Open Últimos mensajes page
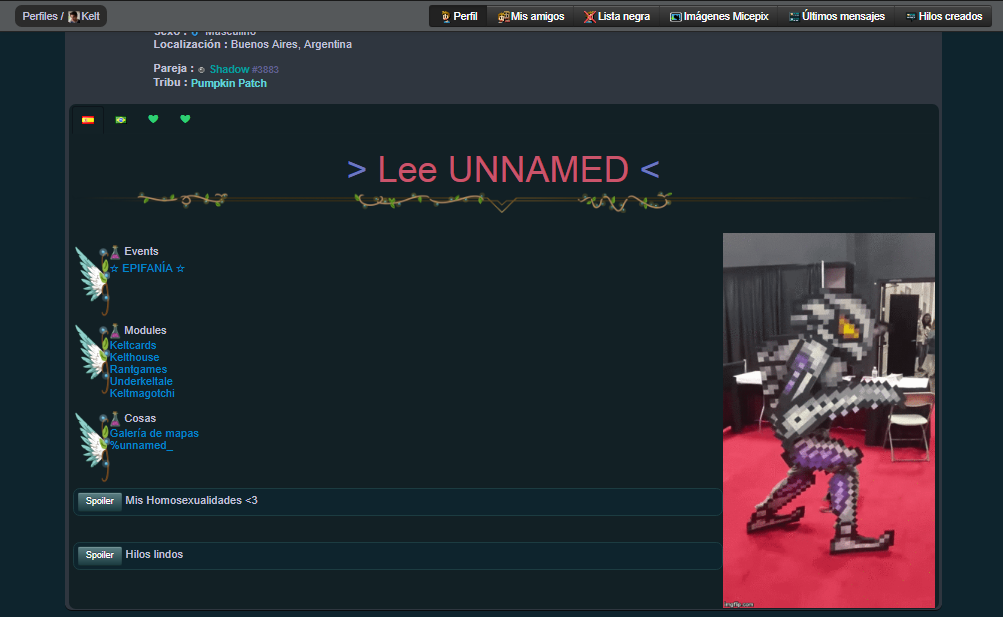Viewport: 1003px width, 617px height. (837, 16)
